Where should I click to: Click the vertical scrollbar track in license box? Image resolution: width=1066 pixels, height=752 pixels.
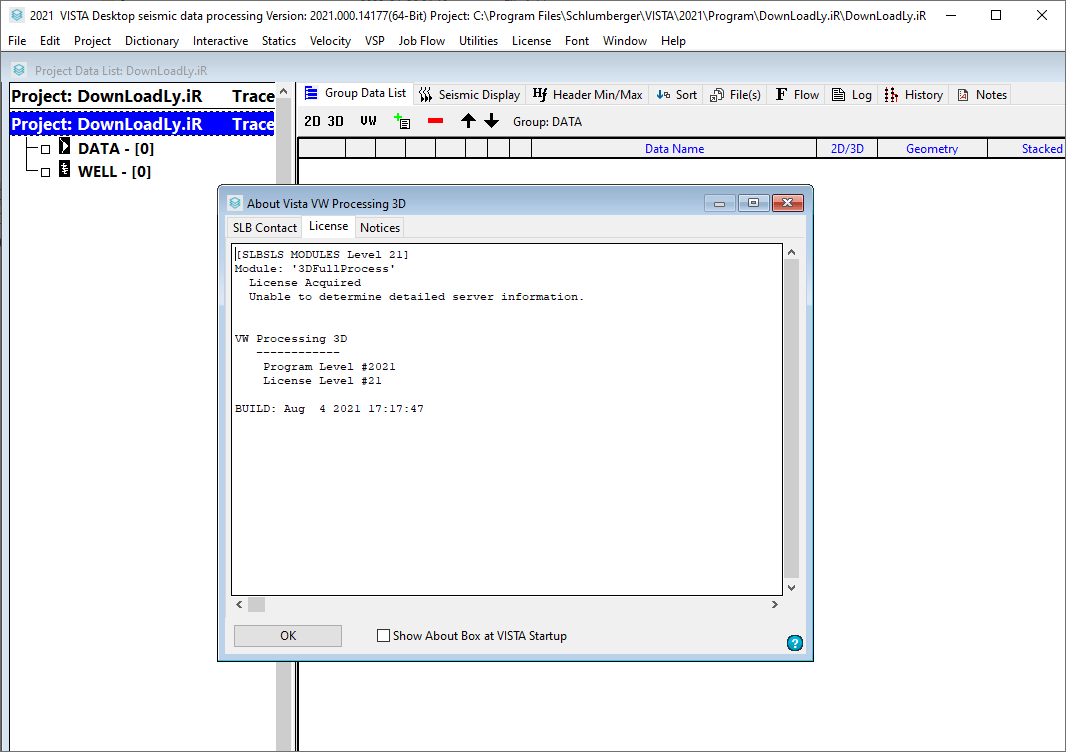click(x=791, y=420)
